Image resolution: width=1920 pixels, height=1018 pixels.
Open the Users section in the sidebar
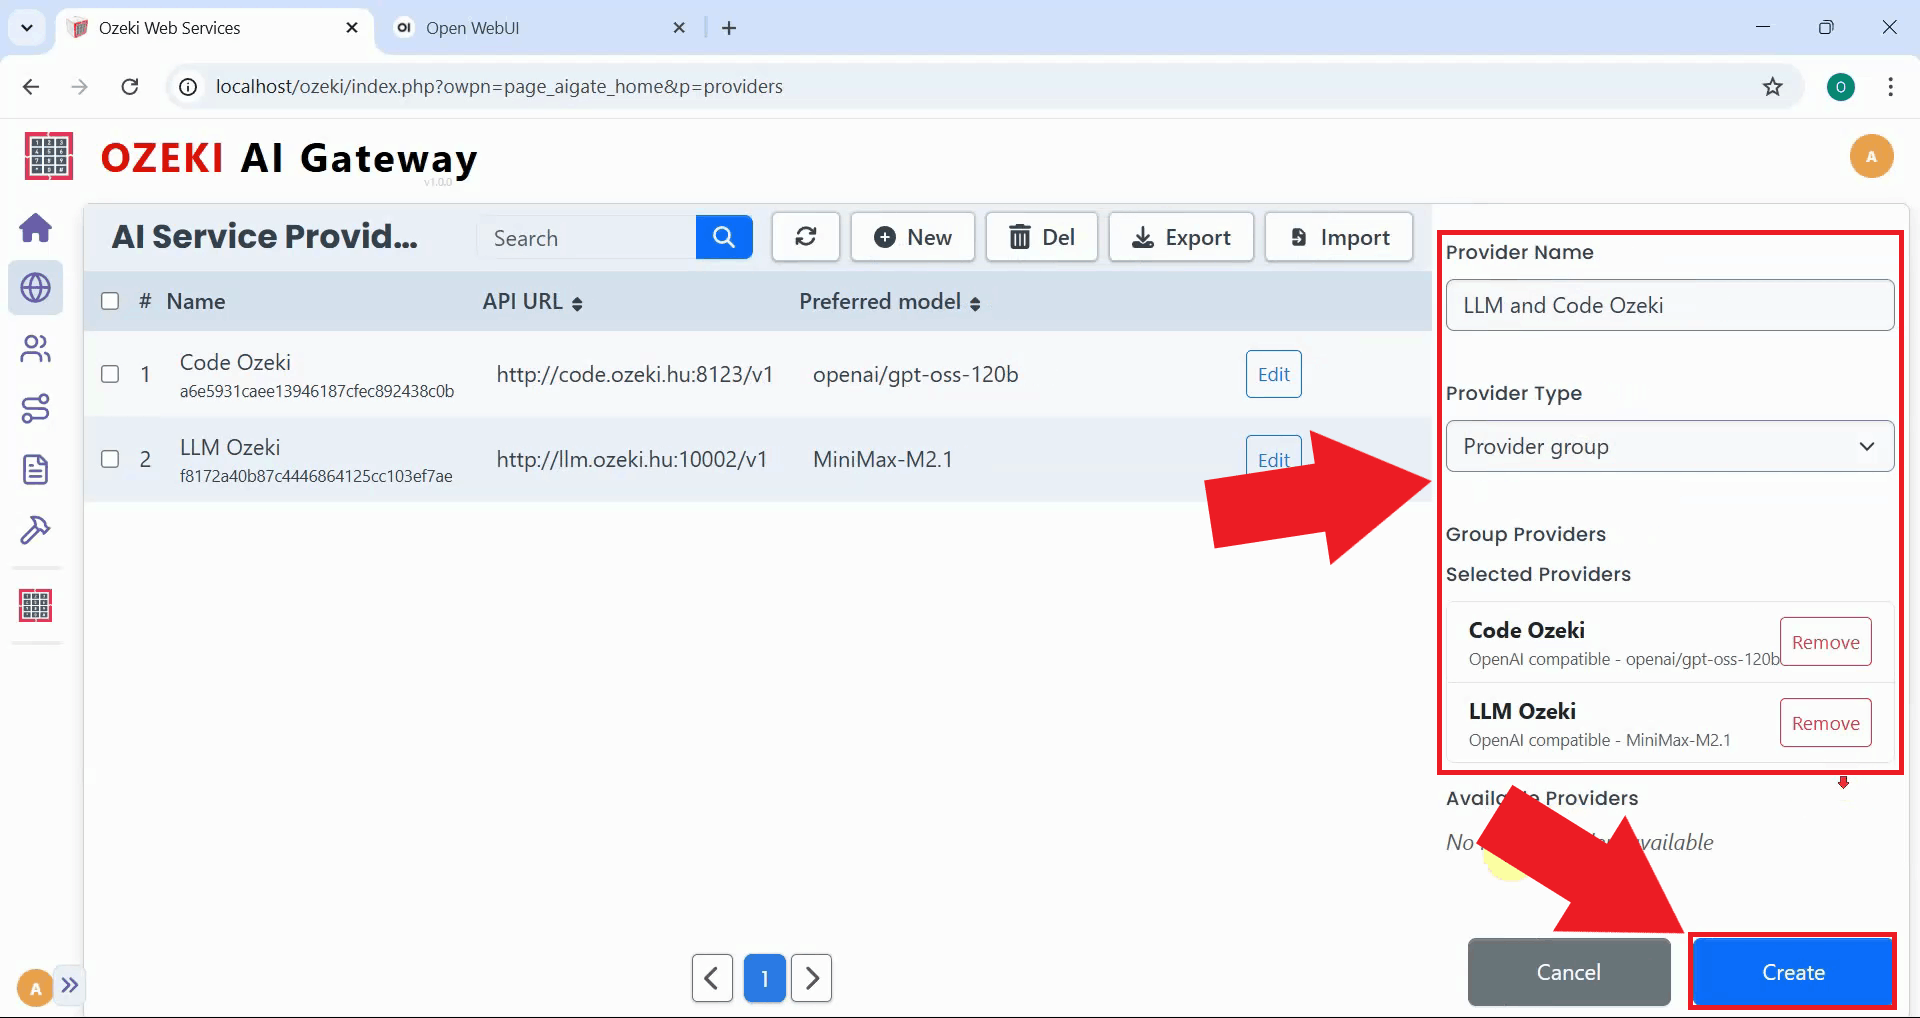(x=36, y=349)
